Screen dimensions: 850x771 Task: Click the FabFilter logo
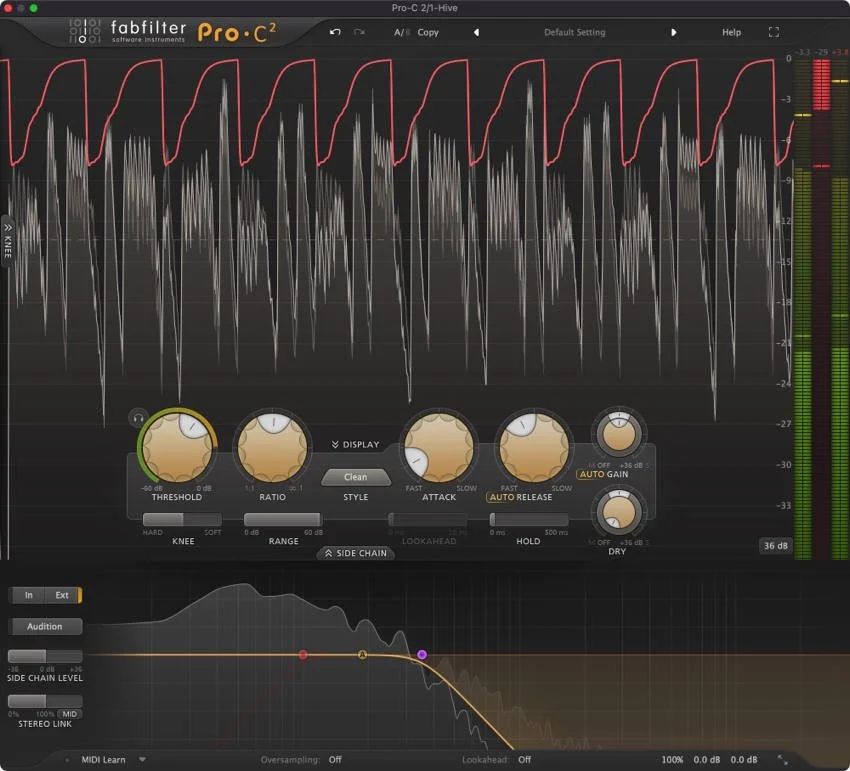148,31
